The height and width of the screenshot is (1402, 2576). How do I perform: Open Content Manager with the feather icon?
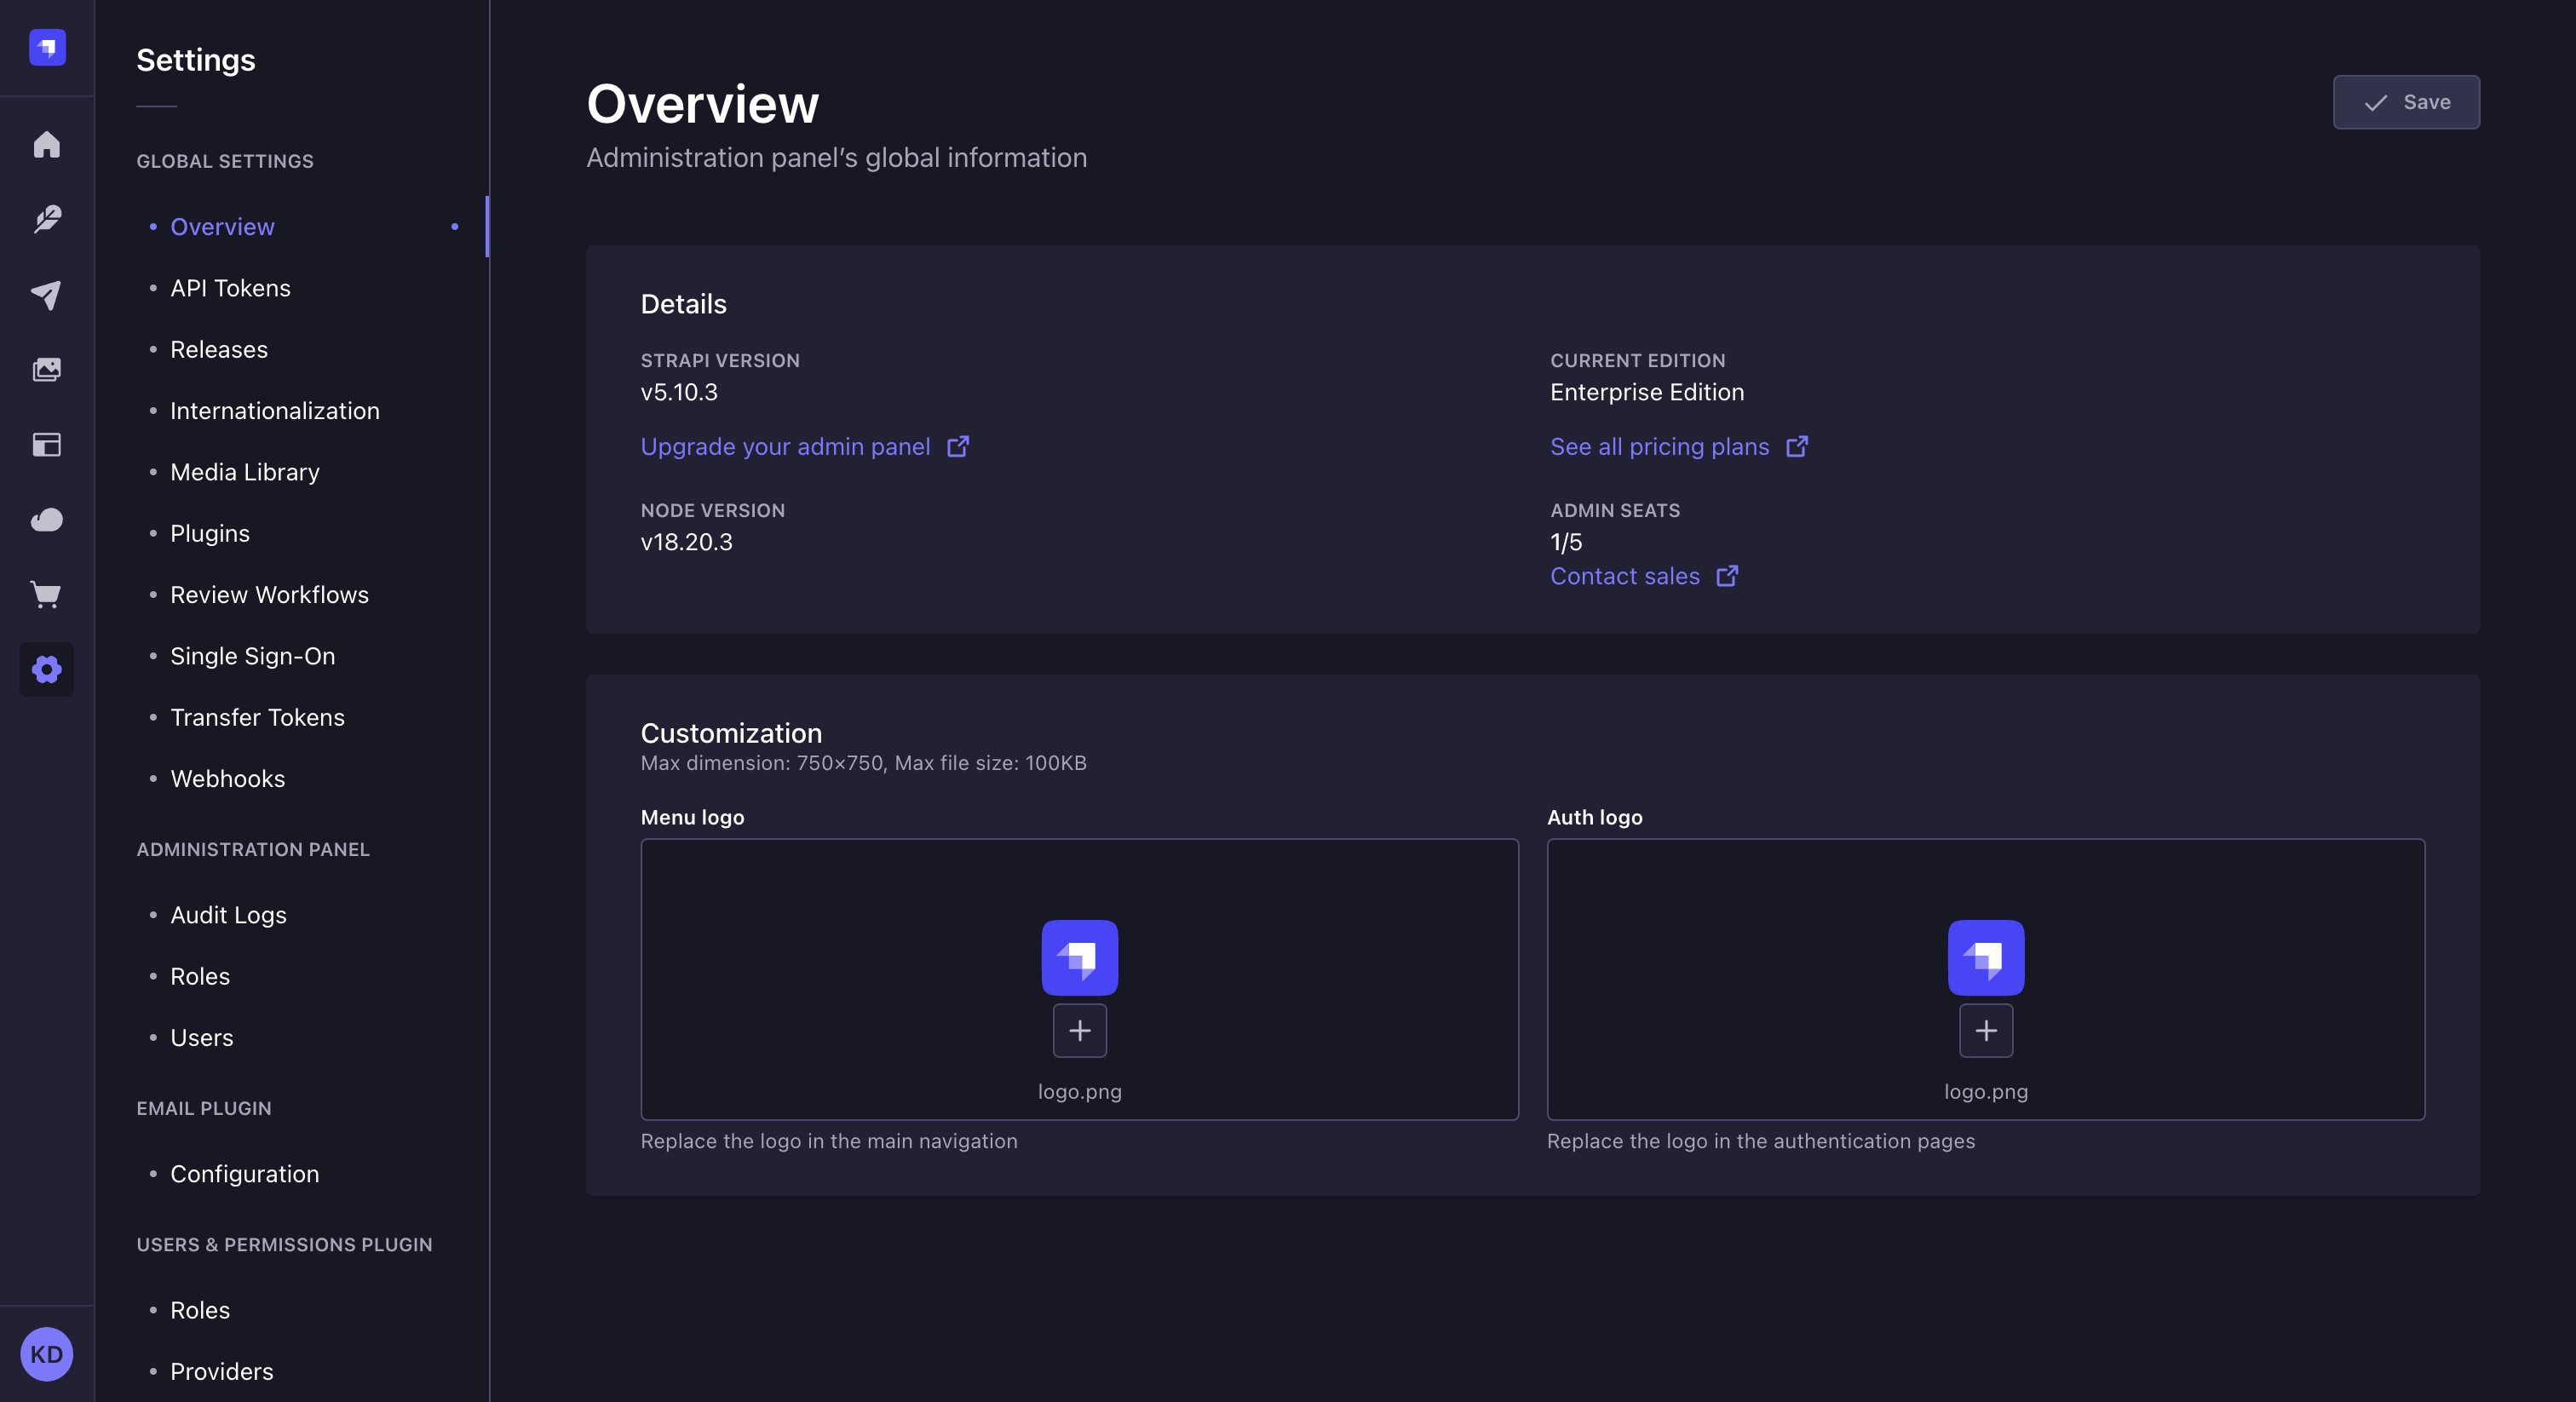pos(47,219)
